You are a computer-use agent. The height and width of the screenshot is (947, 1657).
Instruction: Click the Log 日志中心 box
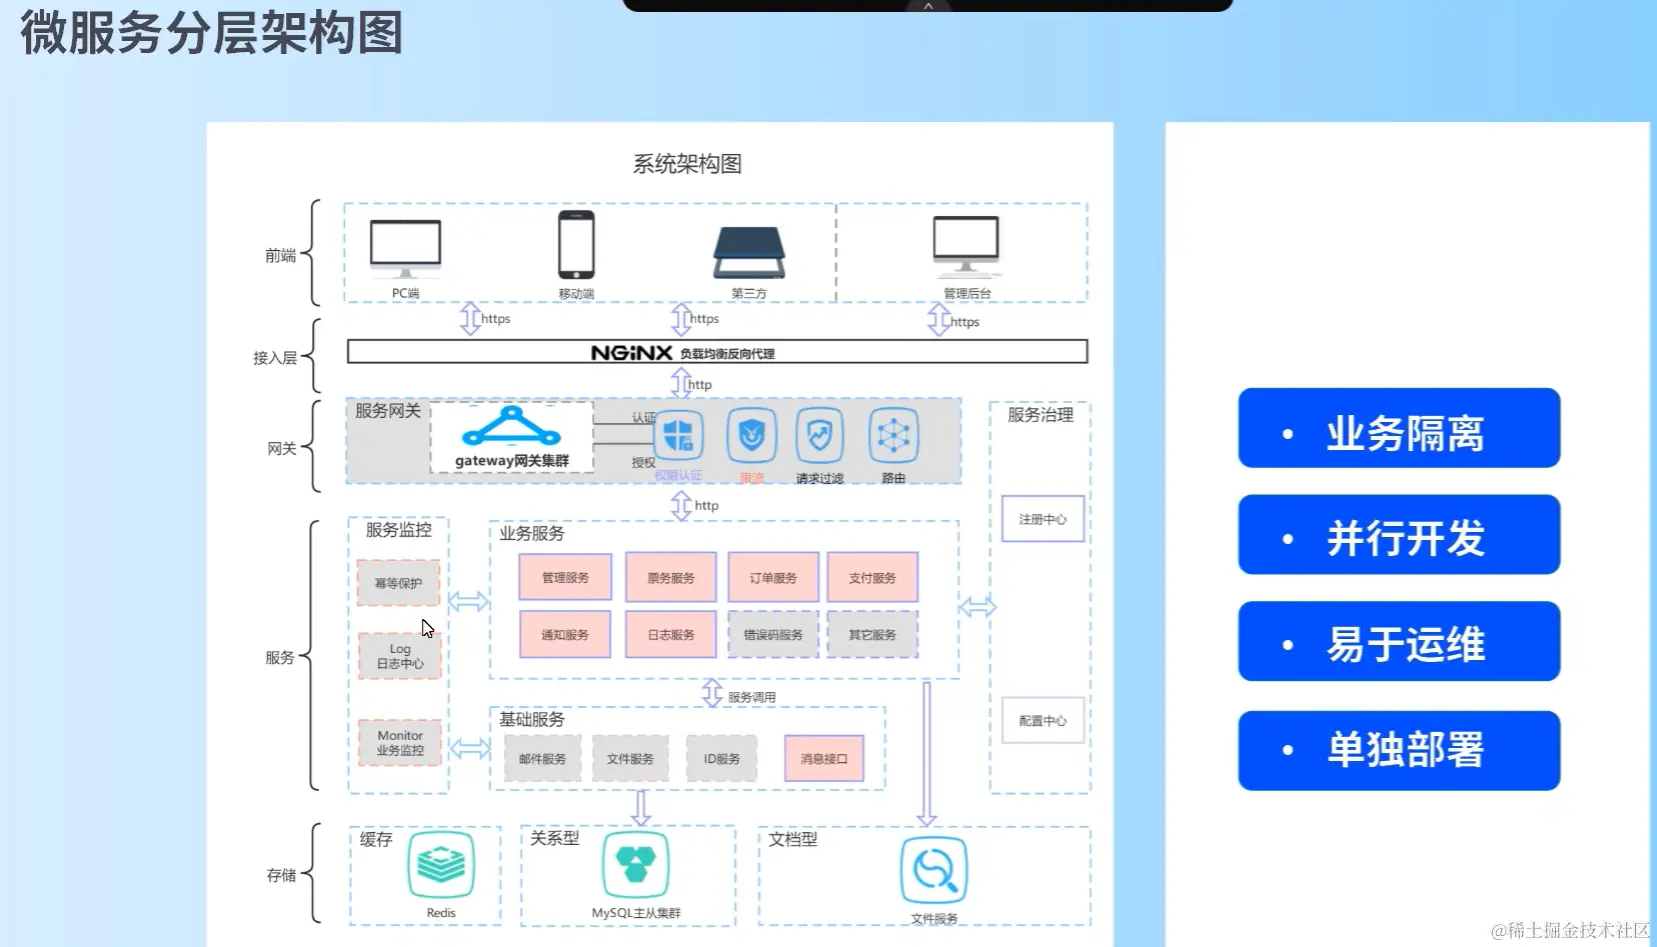point(400,656)
